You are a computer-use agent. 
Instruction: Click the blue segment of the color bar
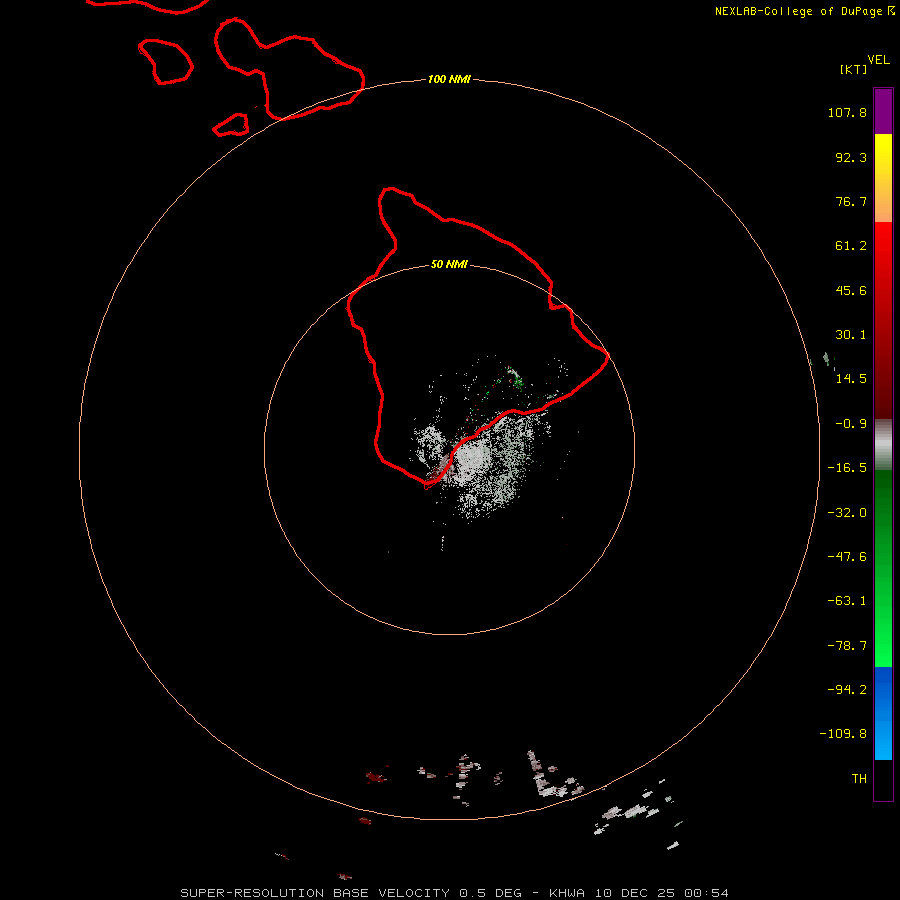pyautogui.click(x=883, y=713)
